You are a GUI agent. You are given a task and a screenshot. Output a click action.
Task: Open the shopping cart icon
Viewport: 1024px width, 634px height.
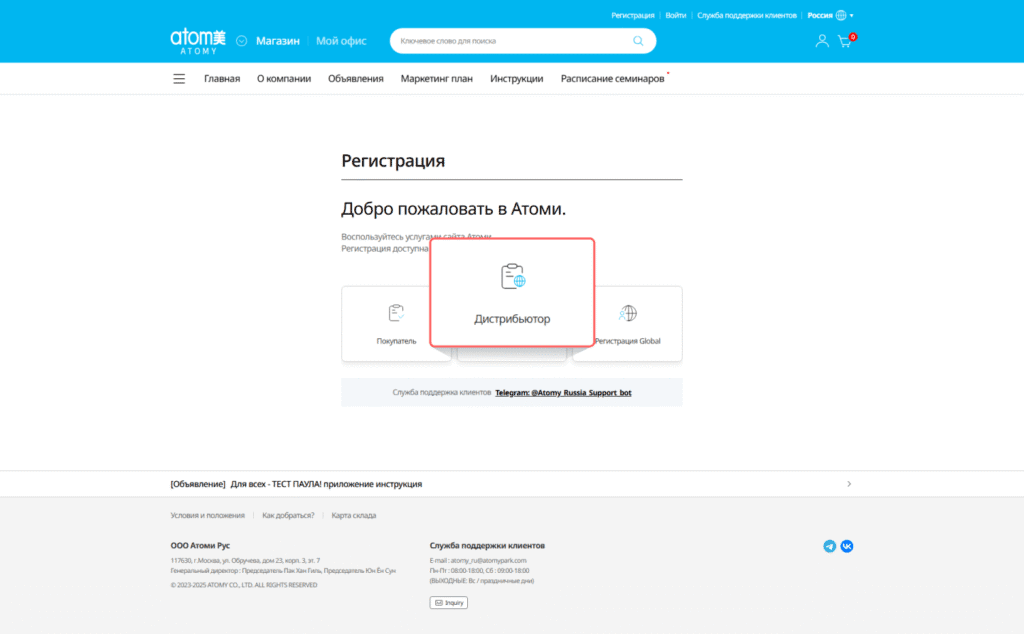[845, 42]
